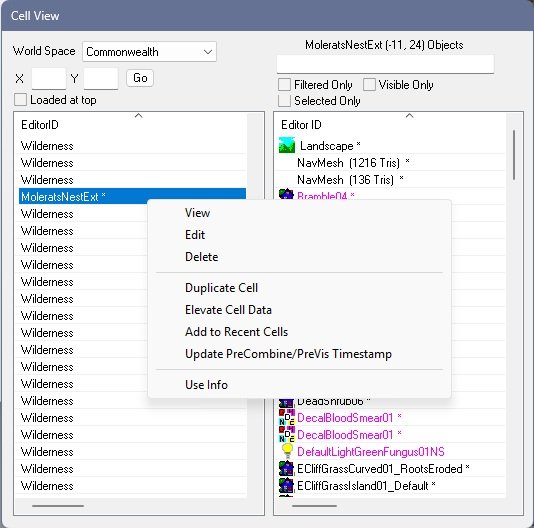The image size is (534, 528).
Task: Select the DefaultLightGreenFungus01NS row
Action: (390, 452)
